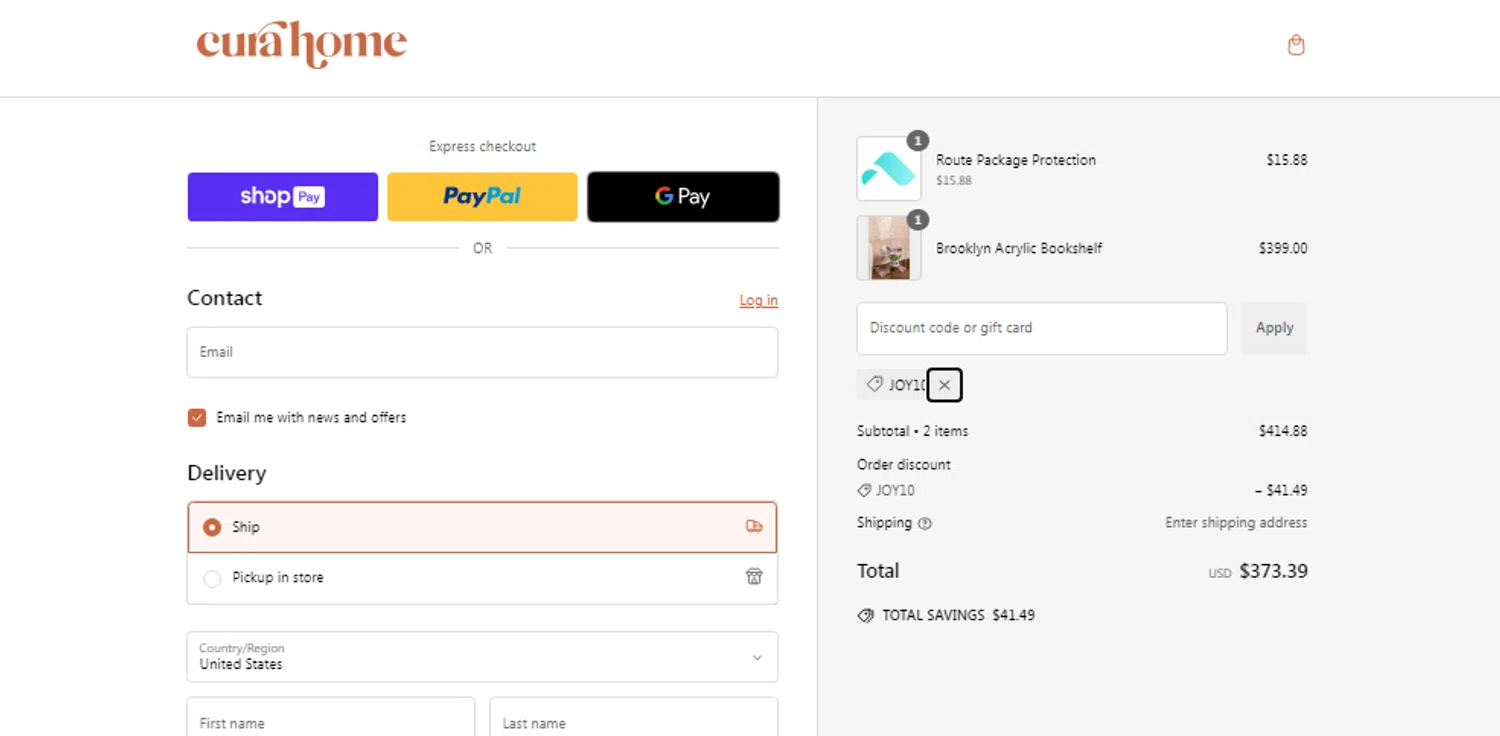Click the truck icon in Ship option
The width and height of the screenshot is (1500, 736).
[x=754, y=527]
